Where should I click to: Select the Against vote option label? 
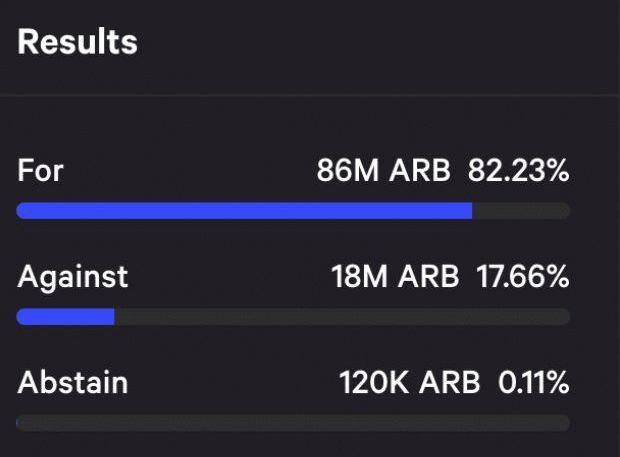(x=73, y=277)
